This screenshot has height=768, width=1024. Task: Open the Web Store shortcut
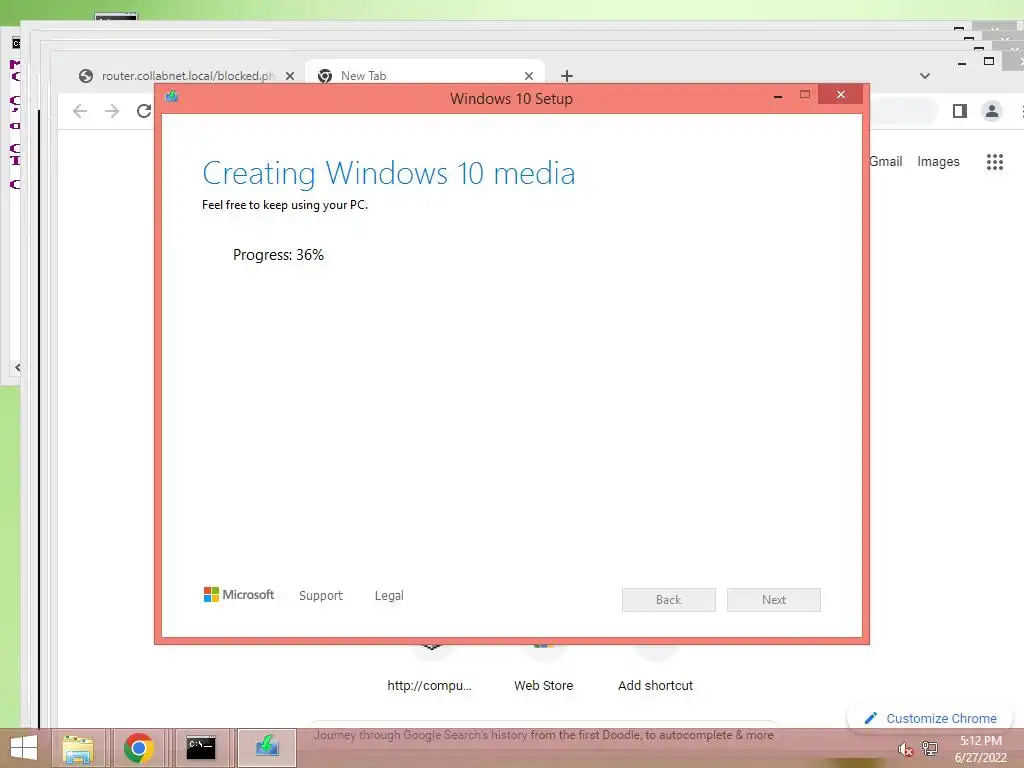(x=543, y=685)
